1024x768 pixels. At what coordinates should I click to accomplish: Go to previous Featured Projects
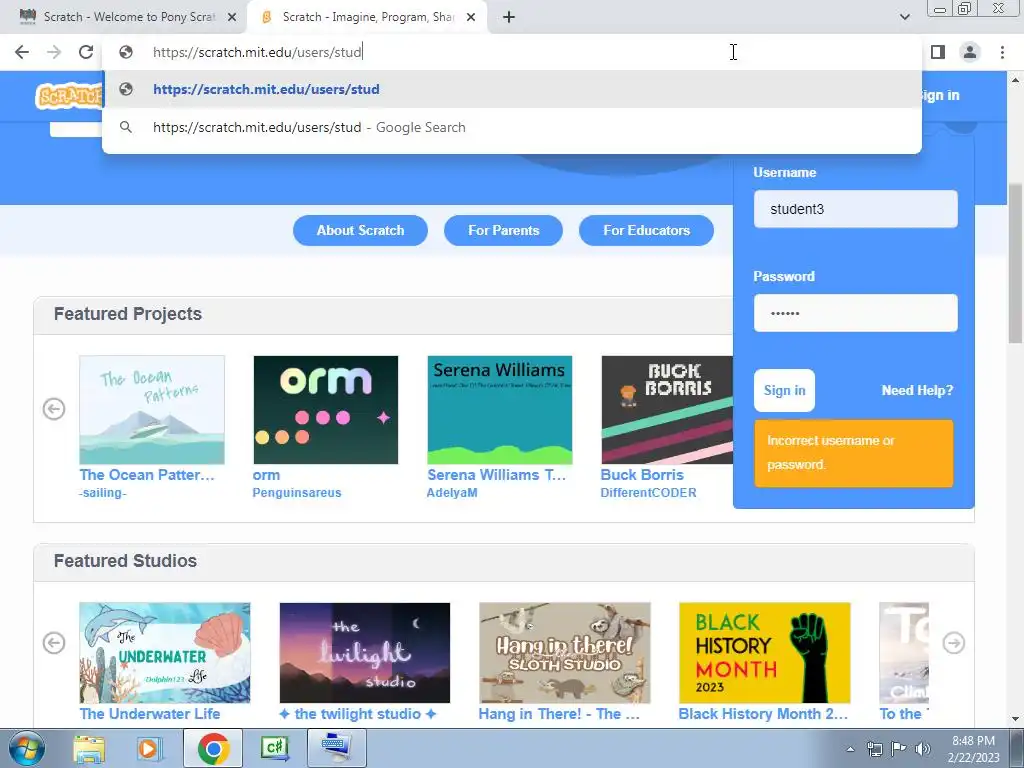54,409
